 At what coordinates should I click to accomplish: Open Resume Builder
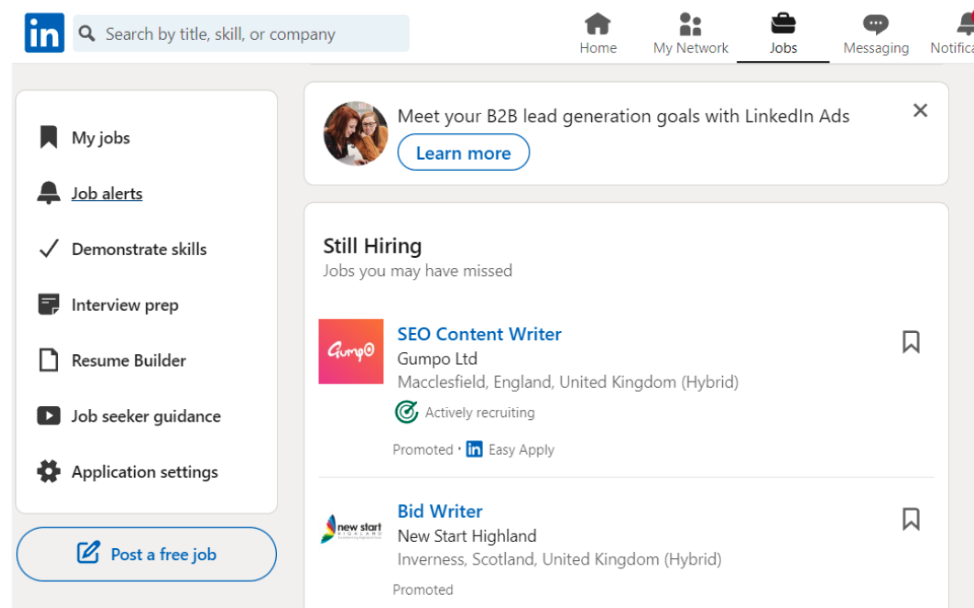tap(129, 360)
